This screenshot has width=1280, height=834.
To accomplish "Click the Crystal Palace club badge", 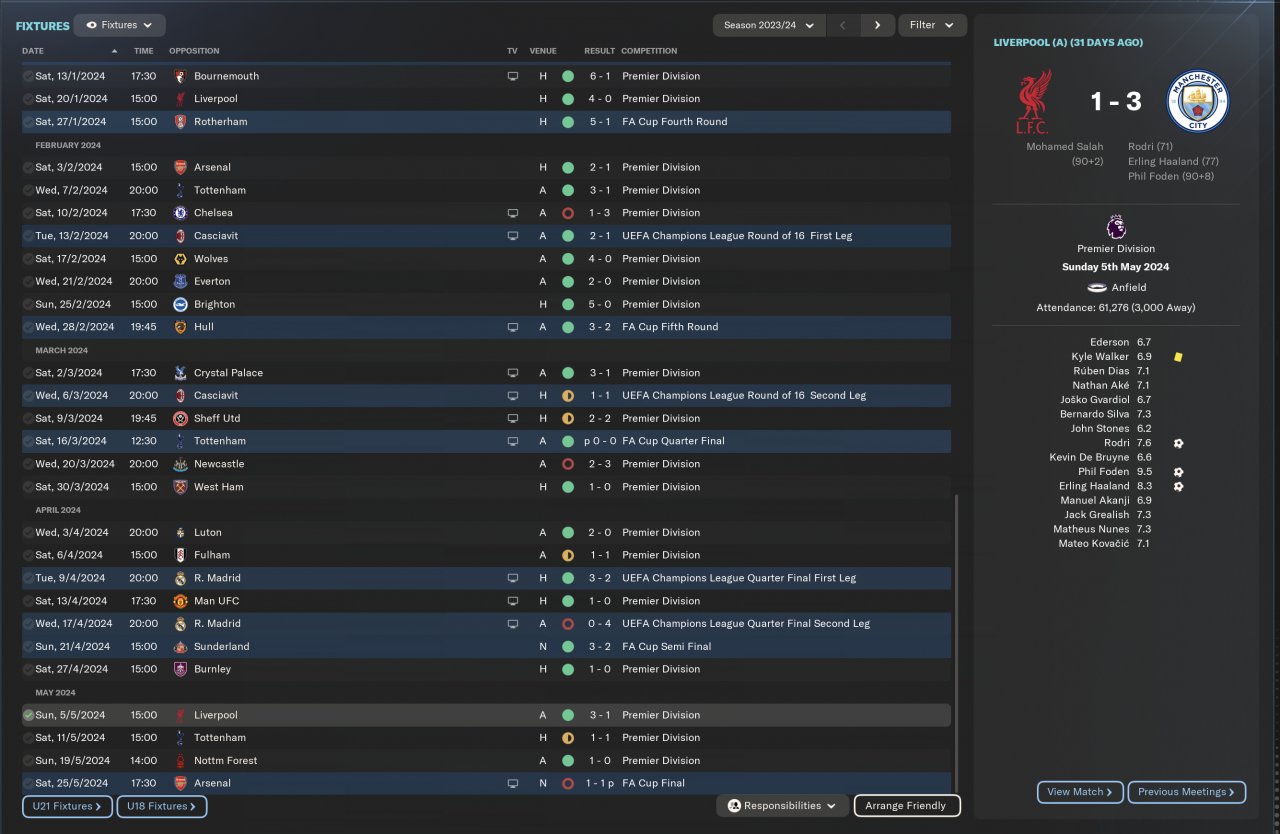I will click(x=180, y=373).
